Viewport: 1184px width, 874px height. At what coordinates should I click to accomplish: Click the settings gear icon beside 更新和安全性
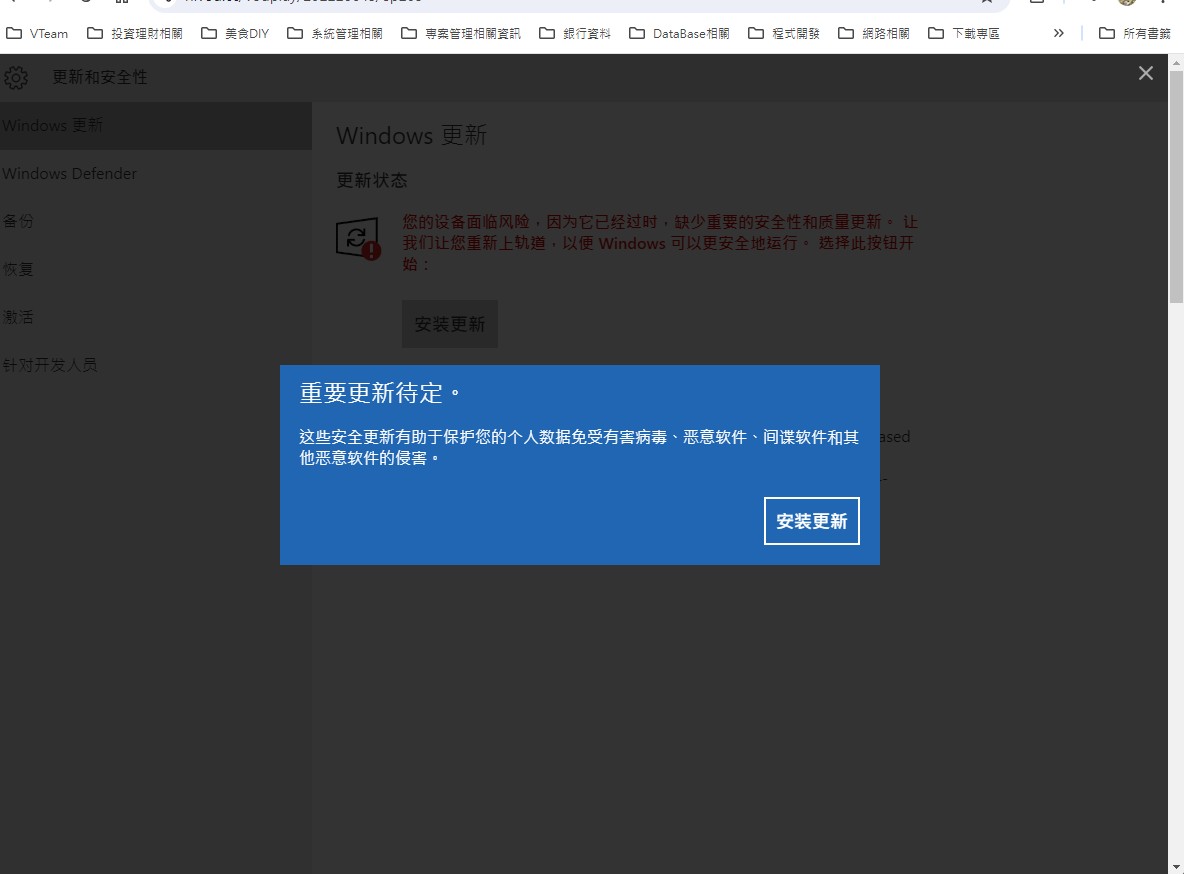(x=16, y=77)
